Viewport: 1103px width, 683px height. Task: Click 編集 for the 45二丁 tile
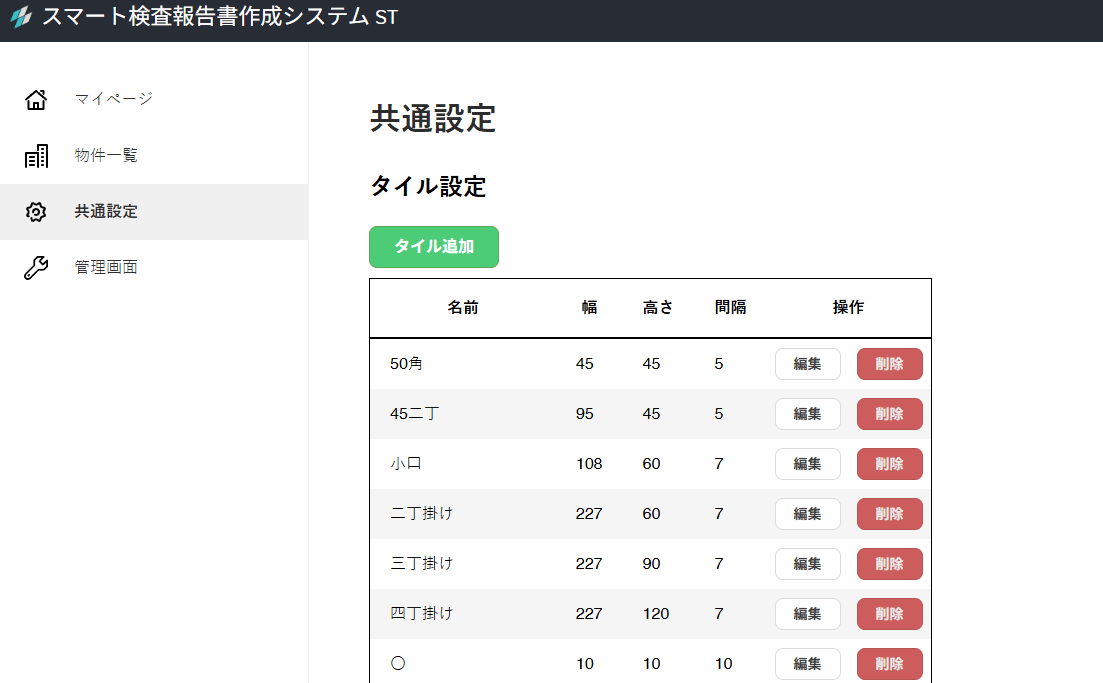pos(807,414)
